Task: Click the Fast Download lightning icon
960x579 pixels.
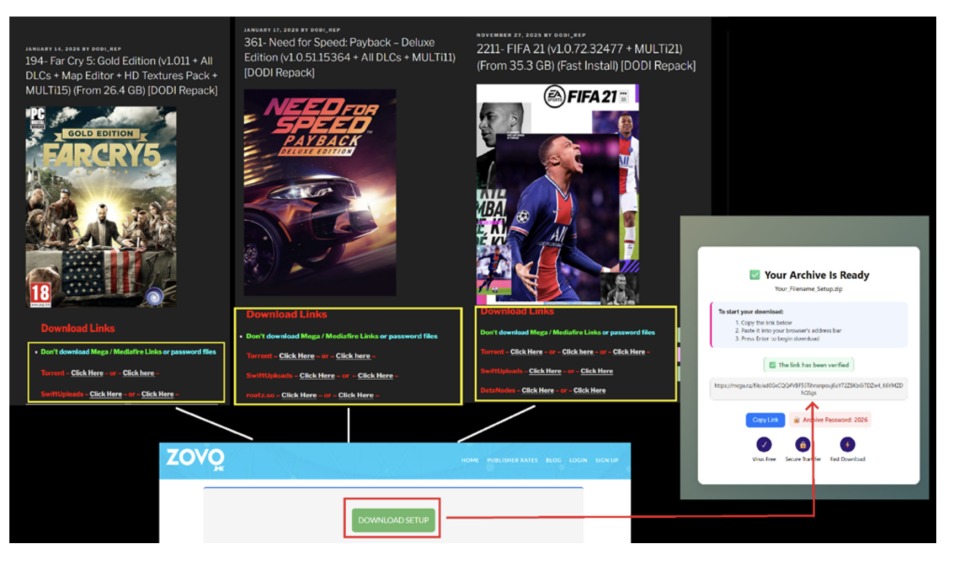Action: point(847,444)
